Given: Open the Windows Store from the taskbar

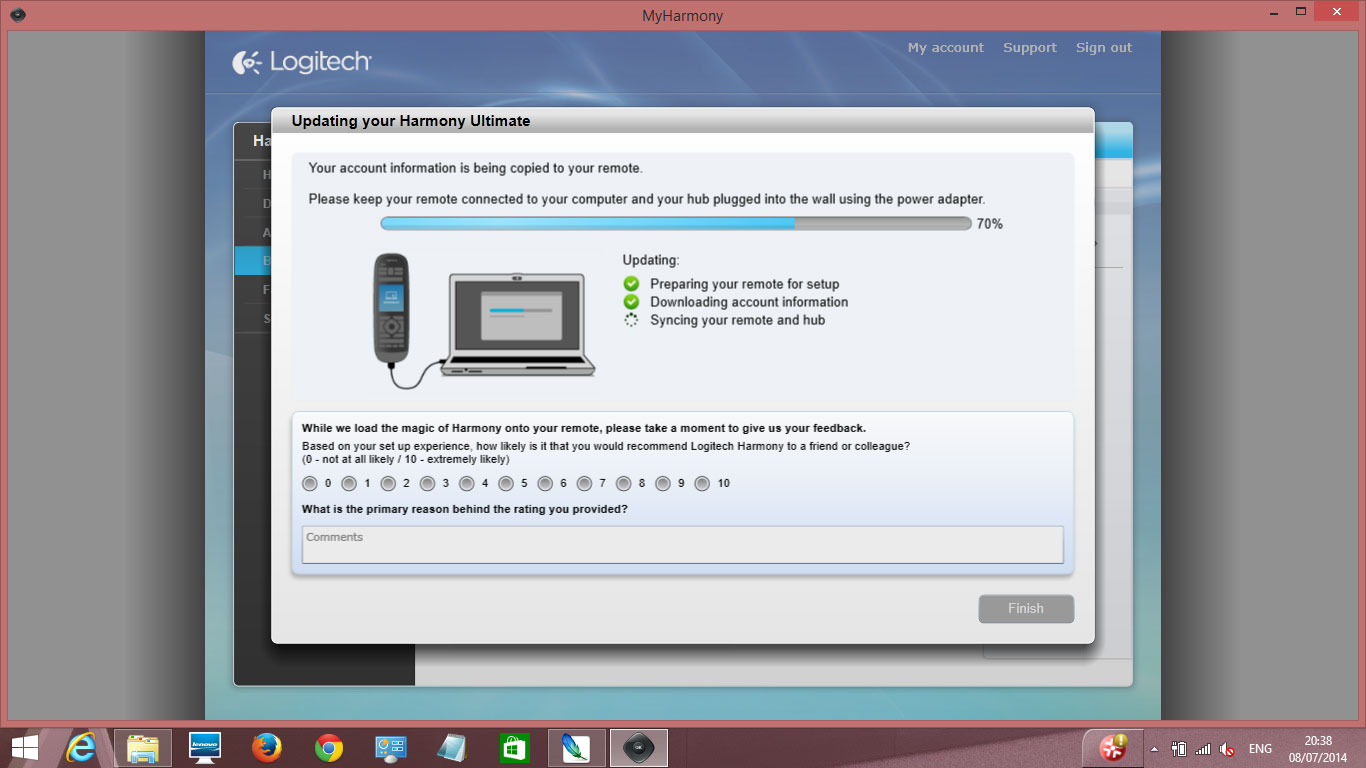Looking at the screenshot, I should [x=514, y=748].
